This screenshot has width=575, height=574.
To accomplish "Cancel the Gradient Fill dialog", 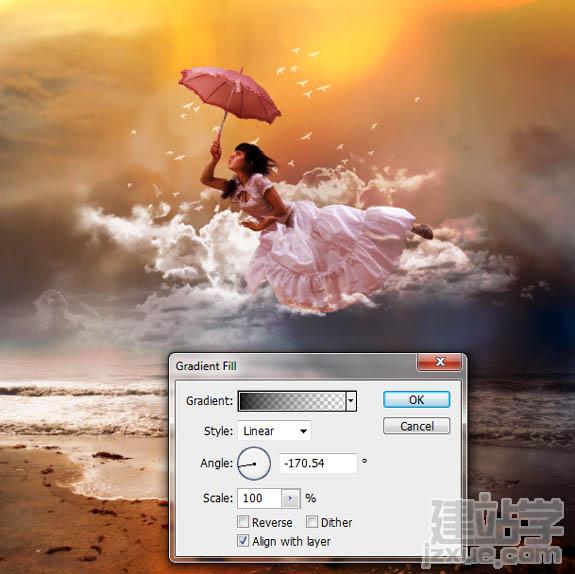I will 416,426.
